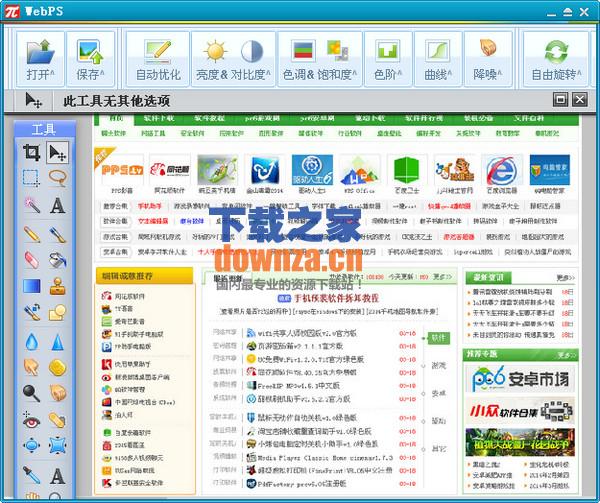Select the blue Gradient tool
This screenshot has width=600, height=503.
click(x=32, y=286)
